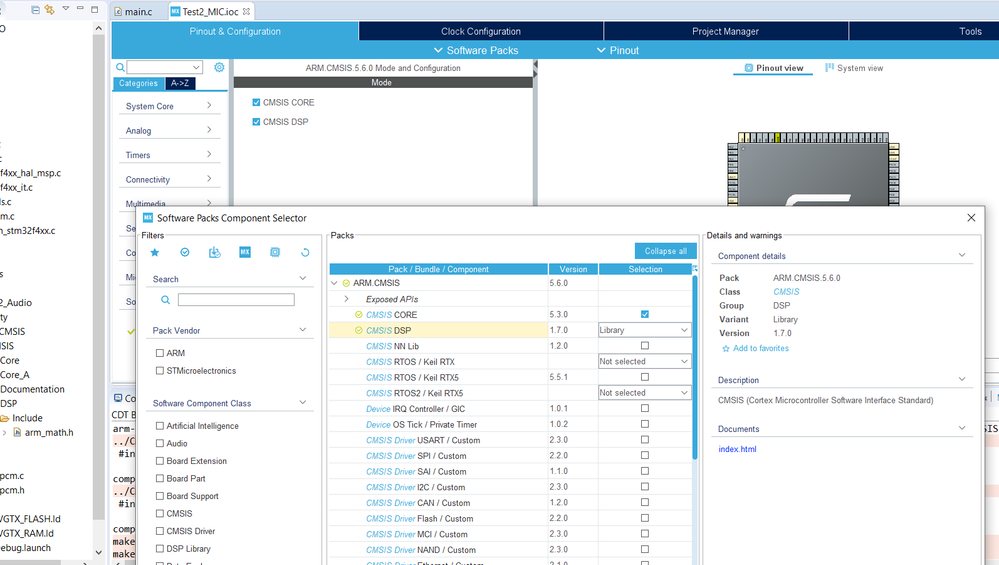Open the RTOS / Keil RTX Not selected dropdown
This screenshot has height=565, width=999.
644,361
